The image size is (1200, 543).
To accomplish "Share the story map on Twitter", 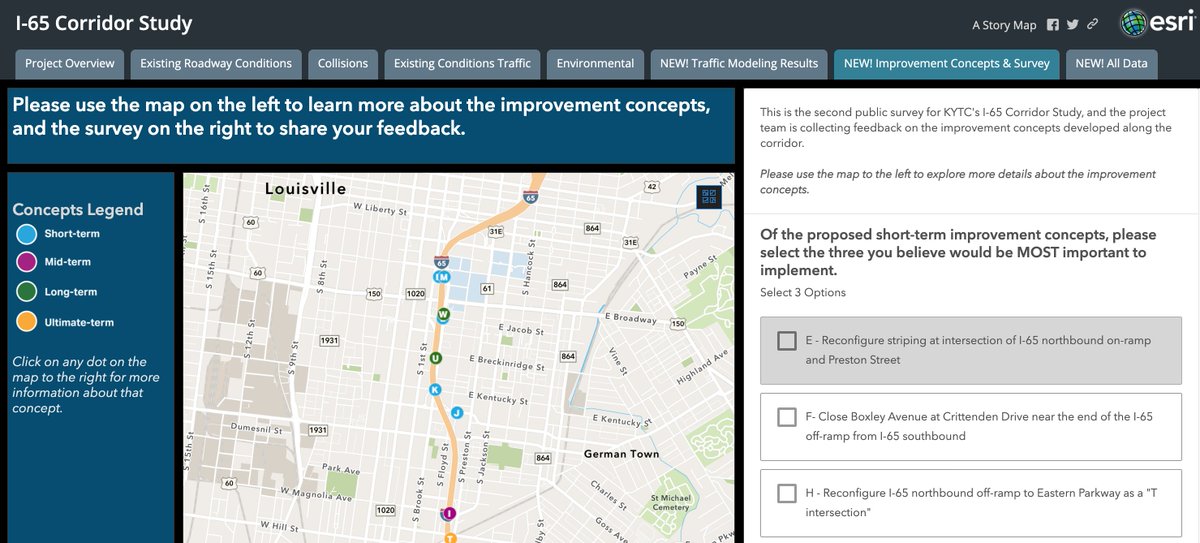I will (x=1073, y=24).
